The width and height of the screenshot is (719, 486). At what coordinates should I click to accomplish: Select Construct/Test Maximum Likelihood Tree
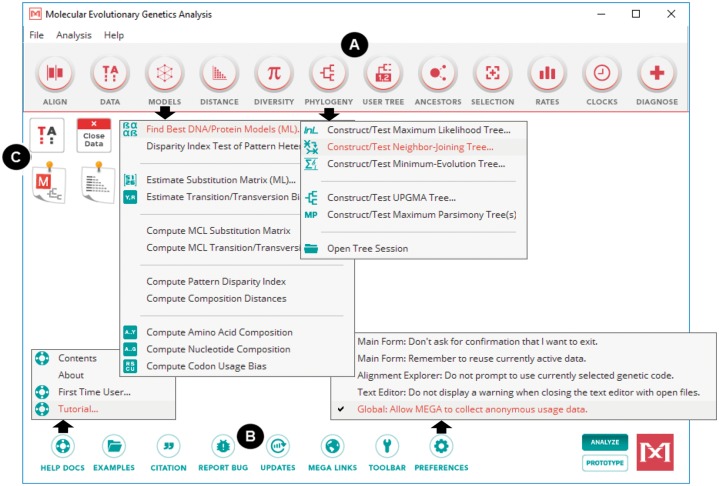tap(414, 130)
